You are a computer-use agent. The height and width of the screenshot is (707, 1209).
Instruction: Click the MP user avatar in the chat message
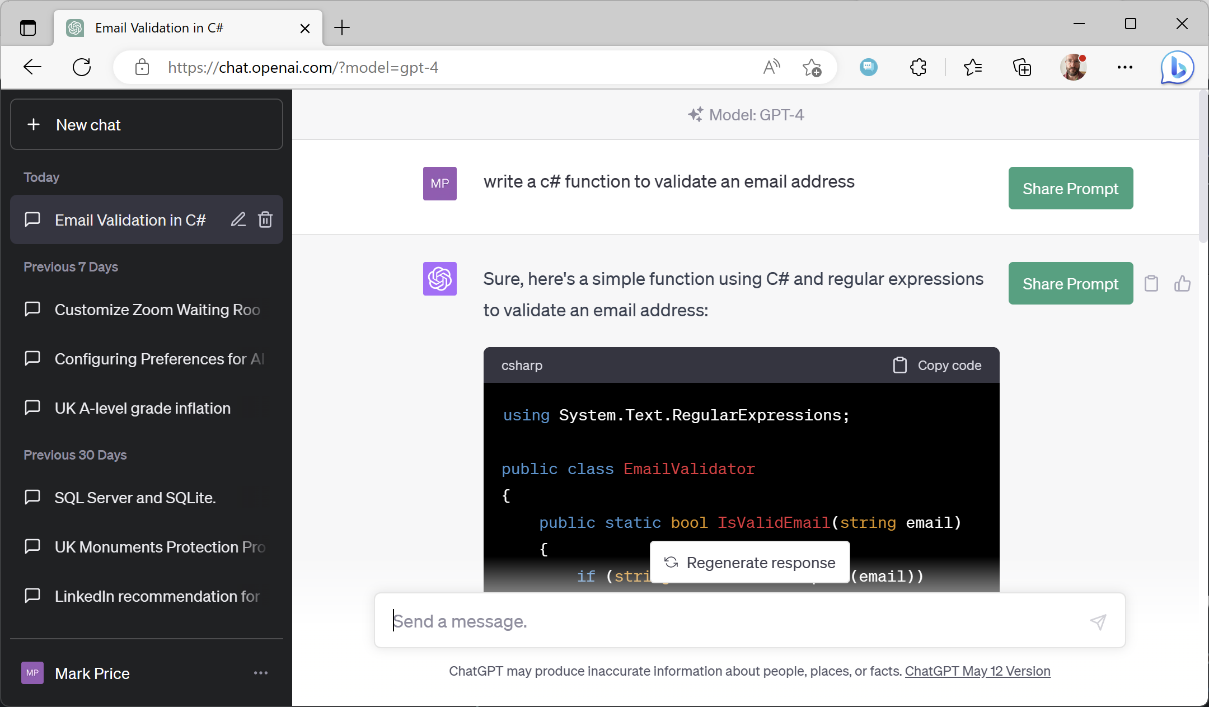click(x=440, y=184)
